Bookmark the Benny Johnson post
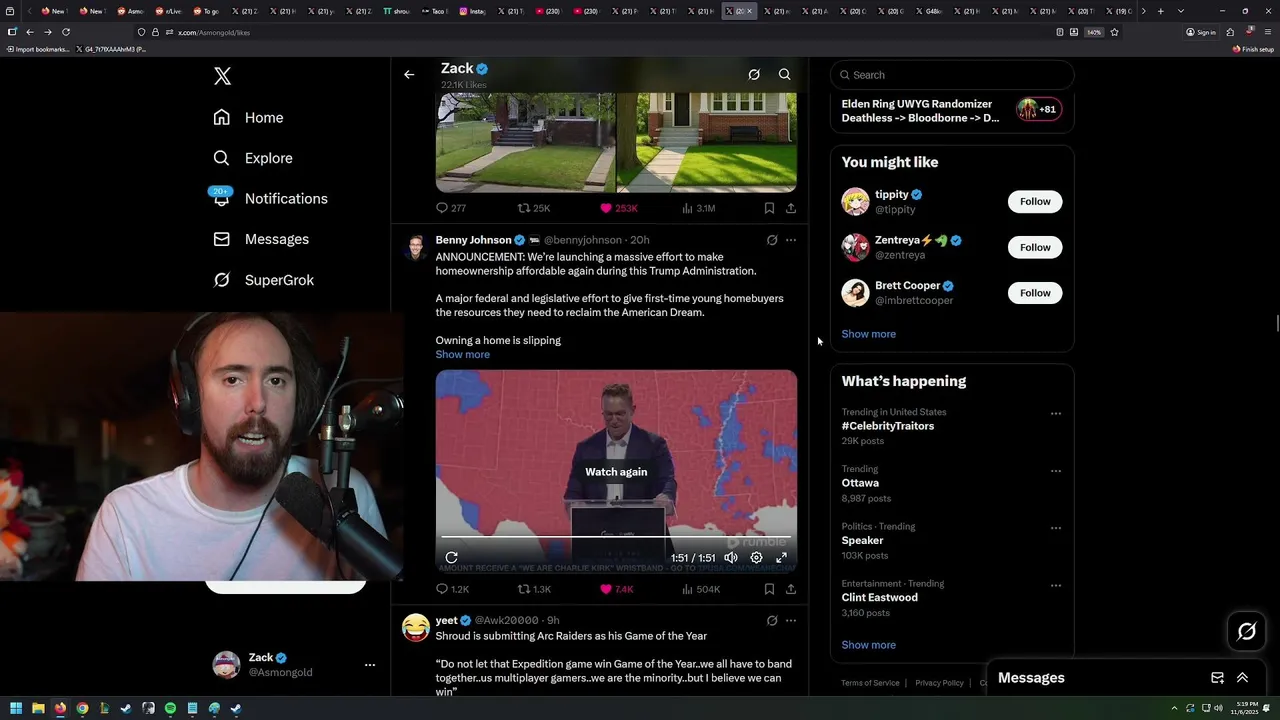Image resolution: width=1280 pixels, height=720 pixels. pyautogui.click(x=769, y=589)
